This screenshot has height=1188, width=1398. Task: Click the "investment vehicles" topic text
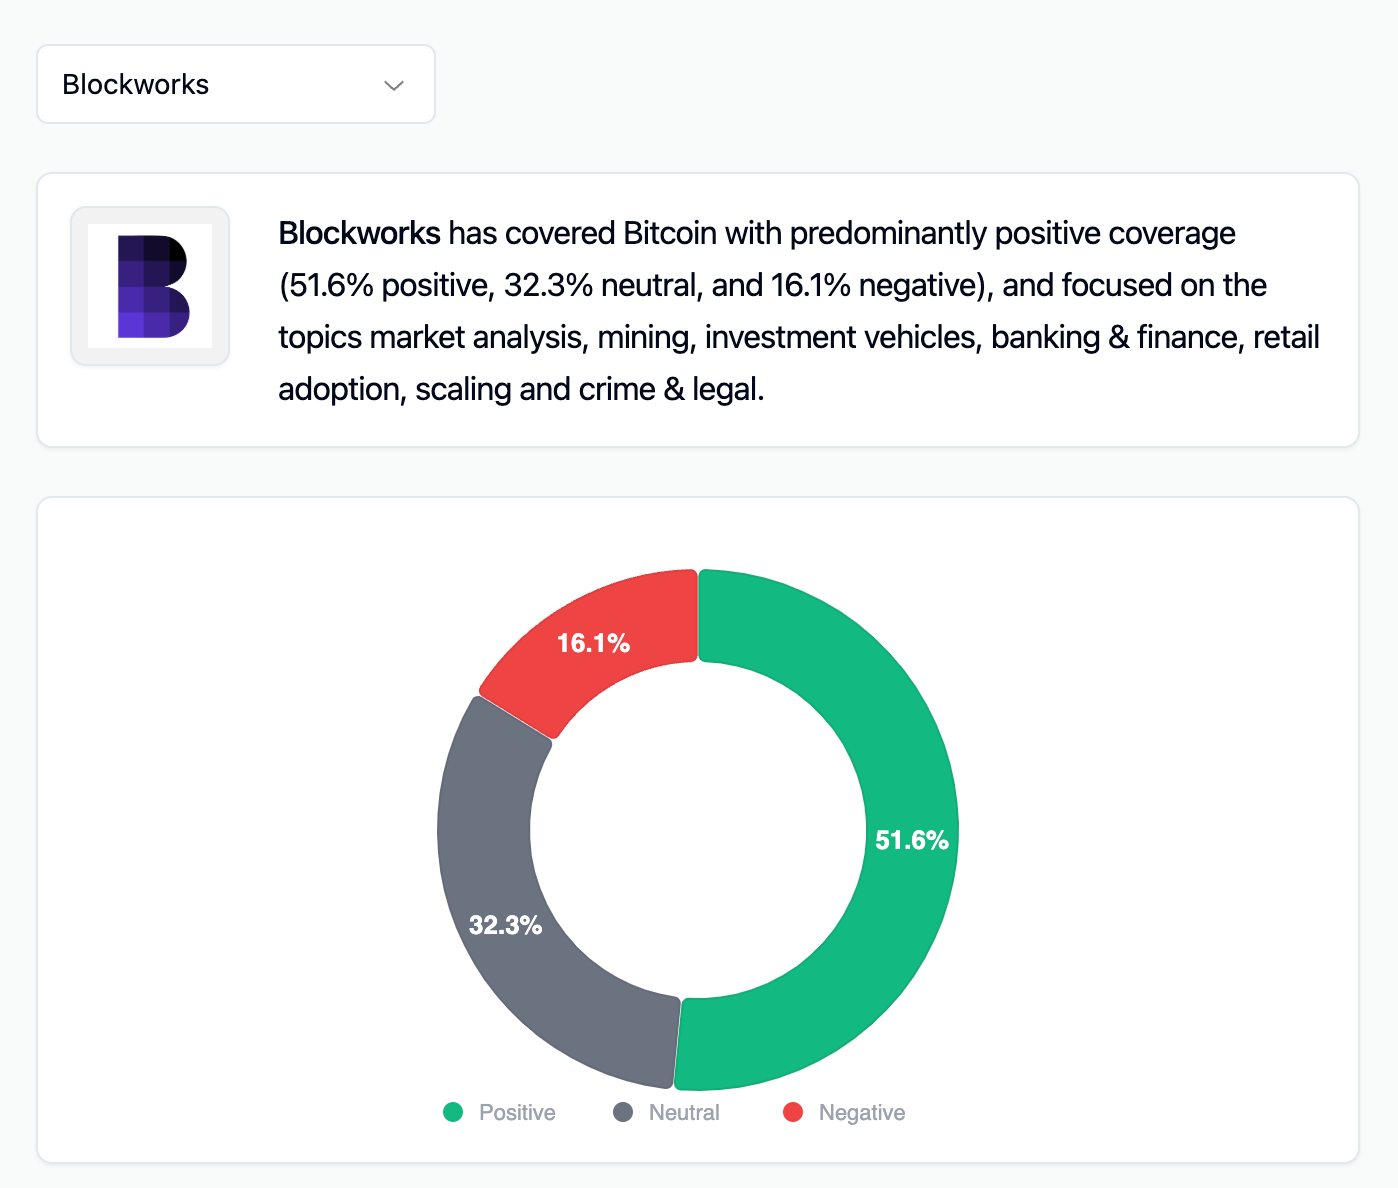point(840,337)
